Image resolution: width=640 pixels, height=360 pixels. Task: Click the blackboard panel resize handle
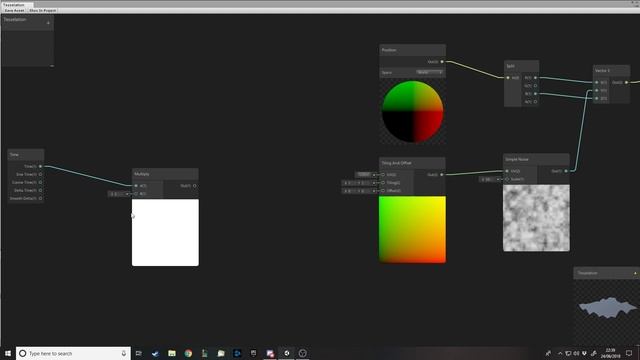click(x=52, y=65)
